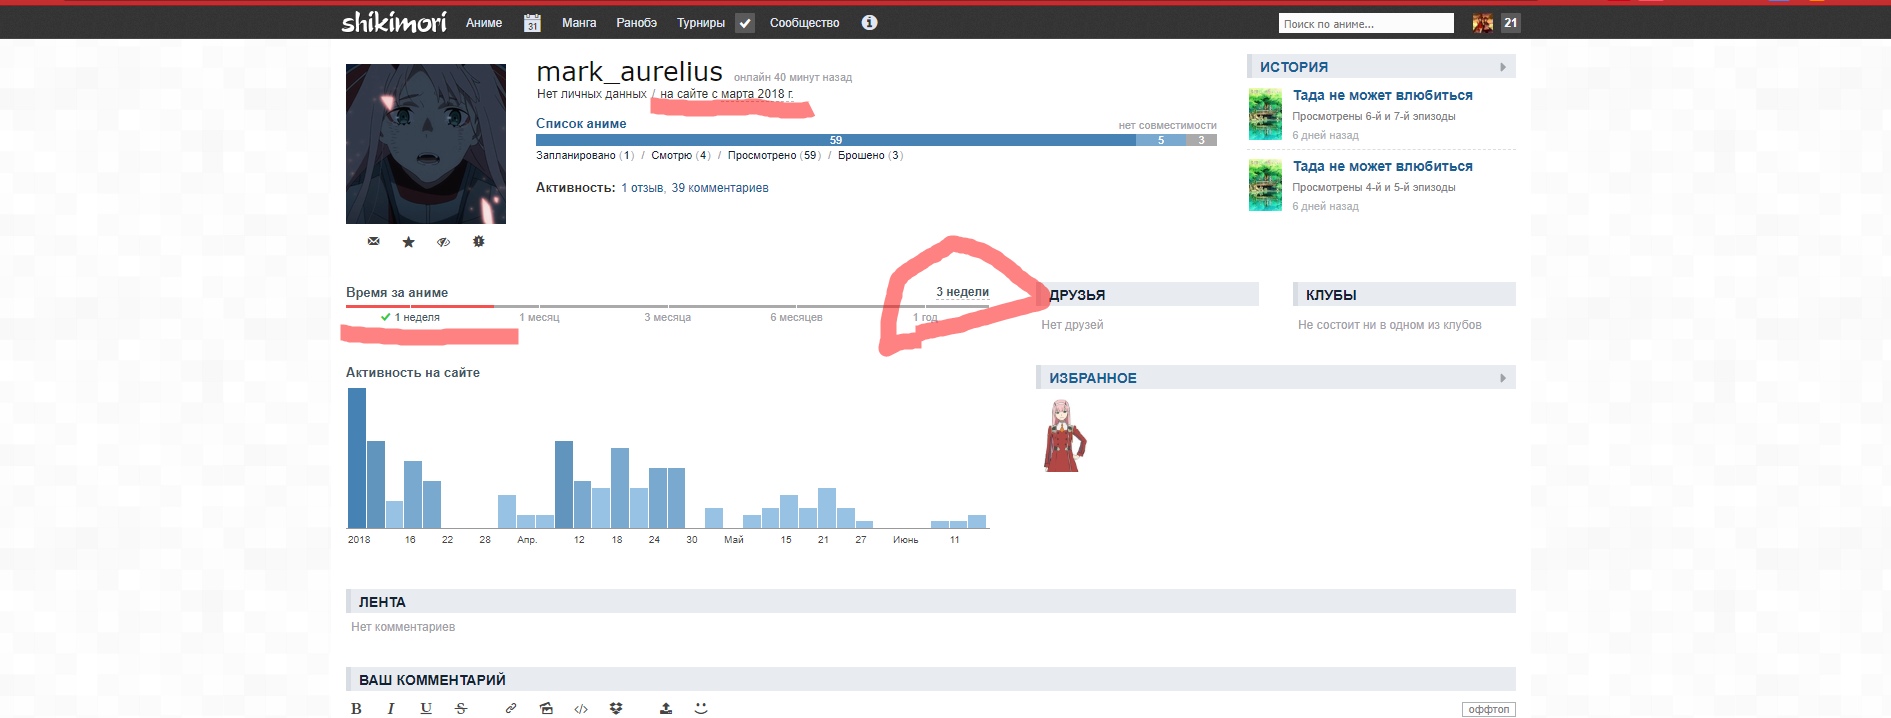Expand the Избранное section arrow
Viewport: 1891px width, 718px height.
[x=1502, y=378]
